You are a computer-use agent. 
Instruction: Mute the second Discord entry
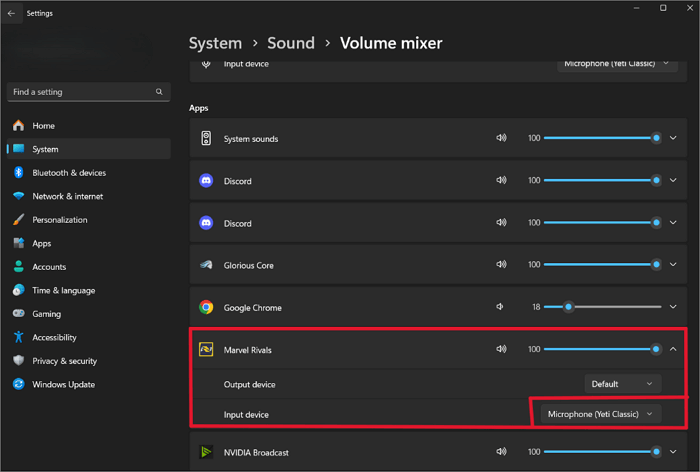coord(501,222)
